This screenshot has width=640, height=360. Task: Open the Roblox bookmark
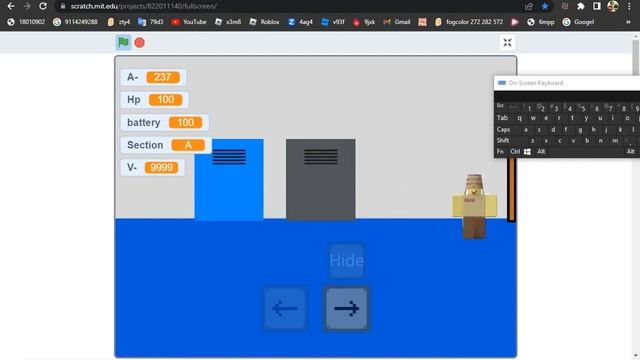point(264,22)
